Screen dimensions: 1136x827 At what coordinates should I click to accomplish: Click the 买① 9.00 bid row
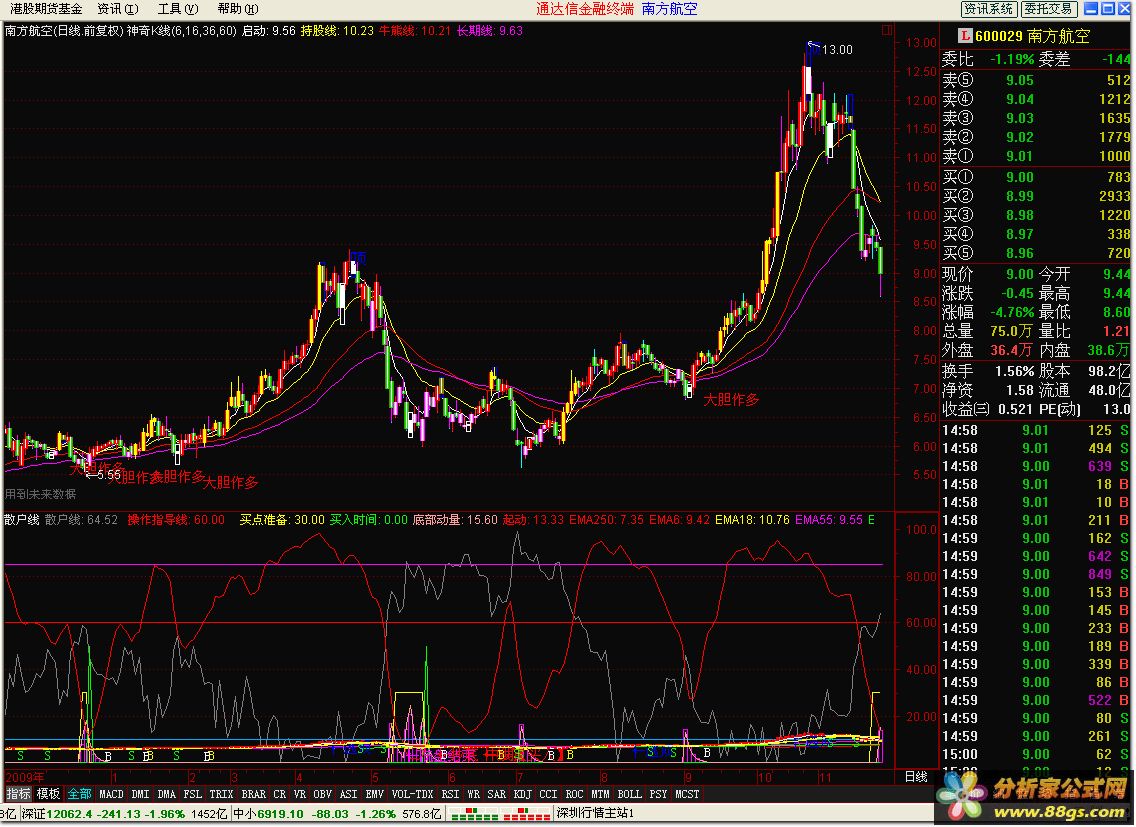click(x=1036, y=177)
